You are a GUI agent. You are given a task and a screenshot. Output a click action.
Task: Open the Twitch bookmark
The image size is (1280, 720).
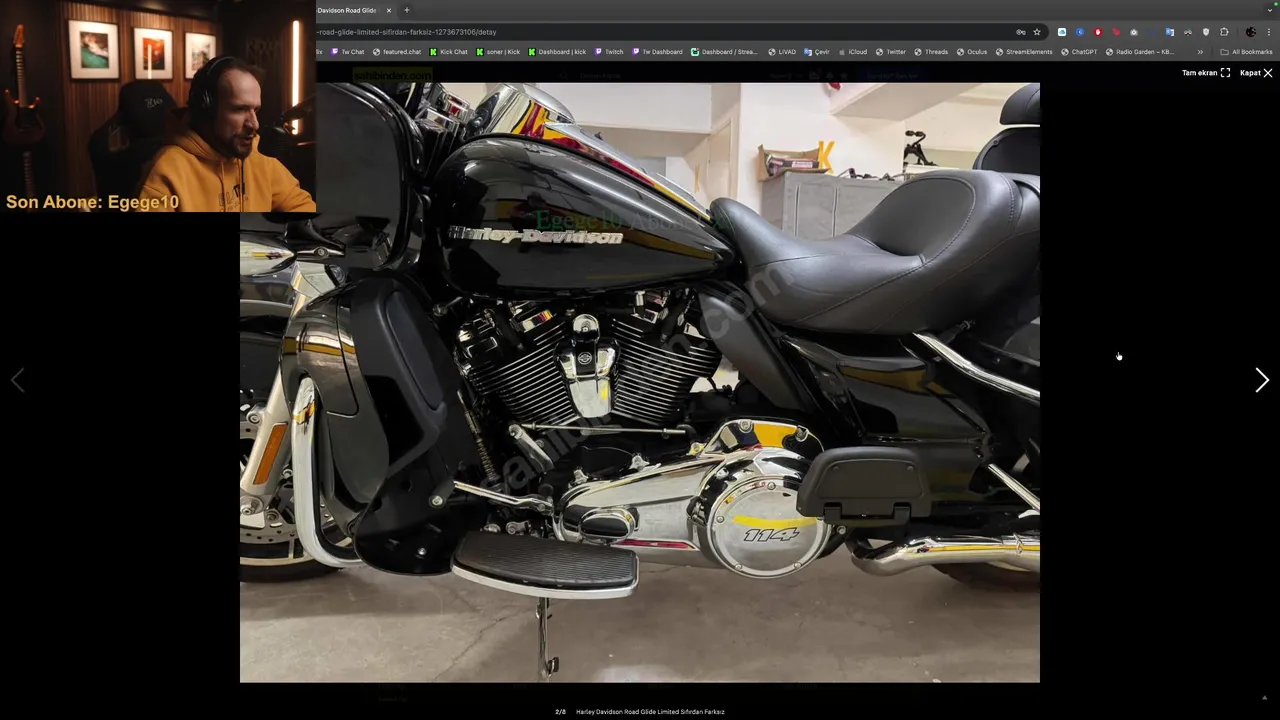click(x=609, y=52)
